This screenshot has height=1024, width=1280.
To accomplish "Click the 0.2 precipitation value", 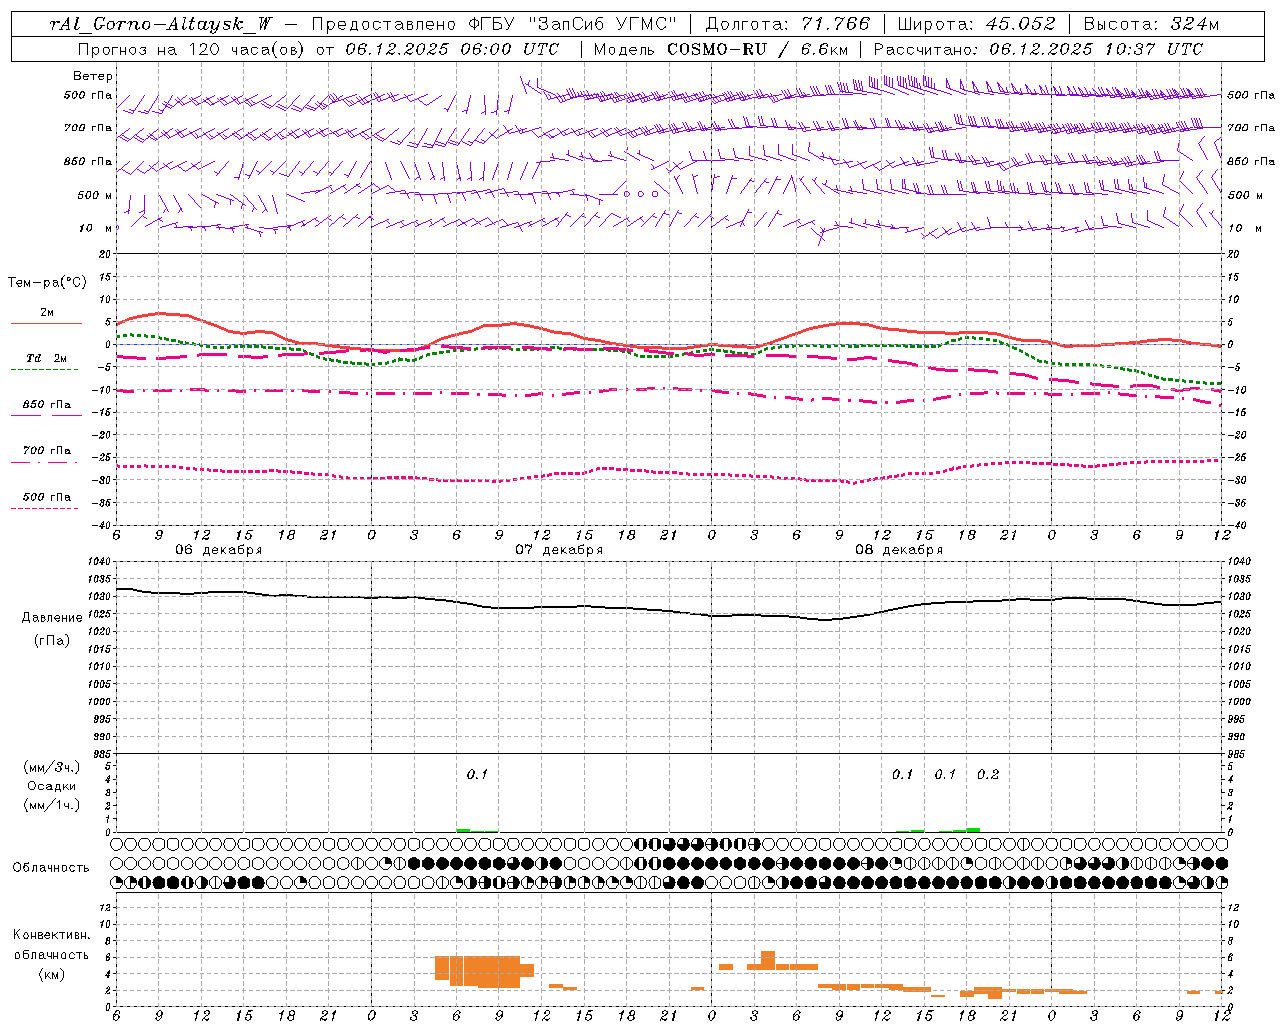I will (x=988, y=774).
